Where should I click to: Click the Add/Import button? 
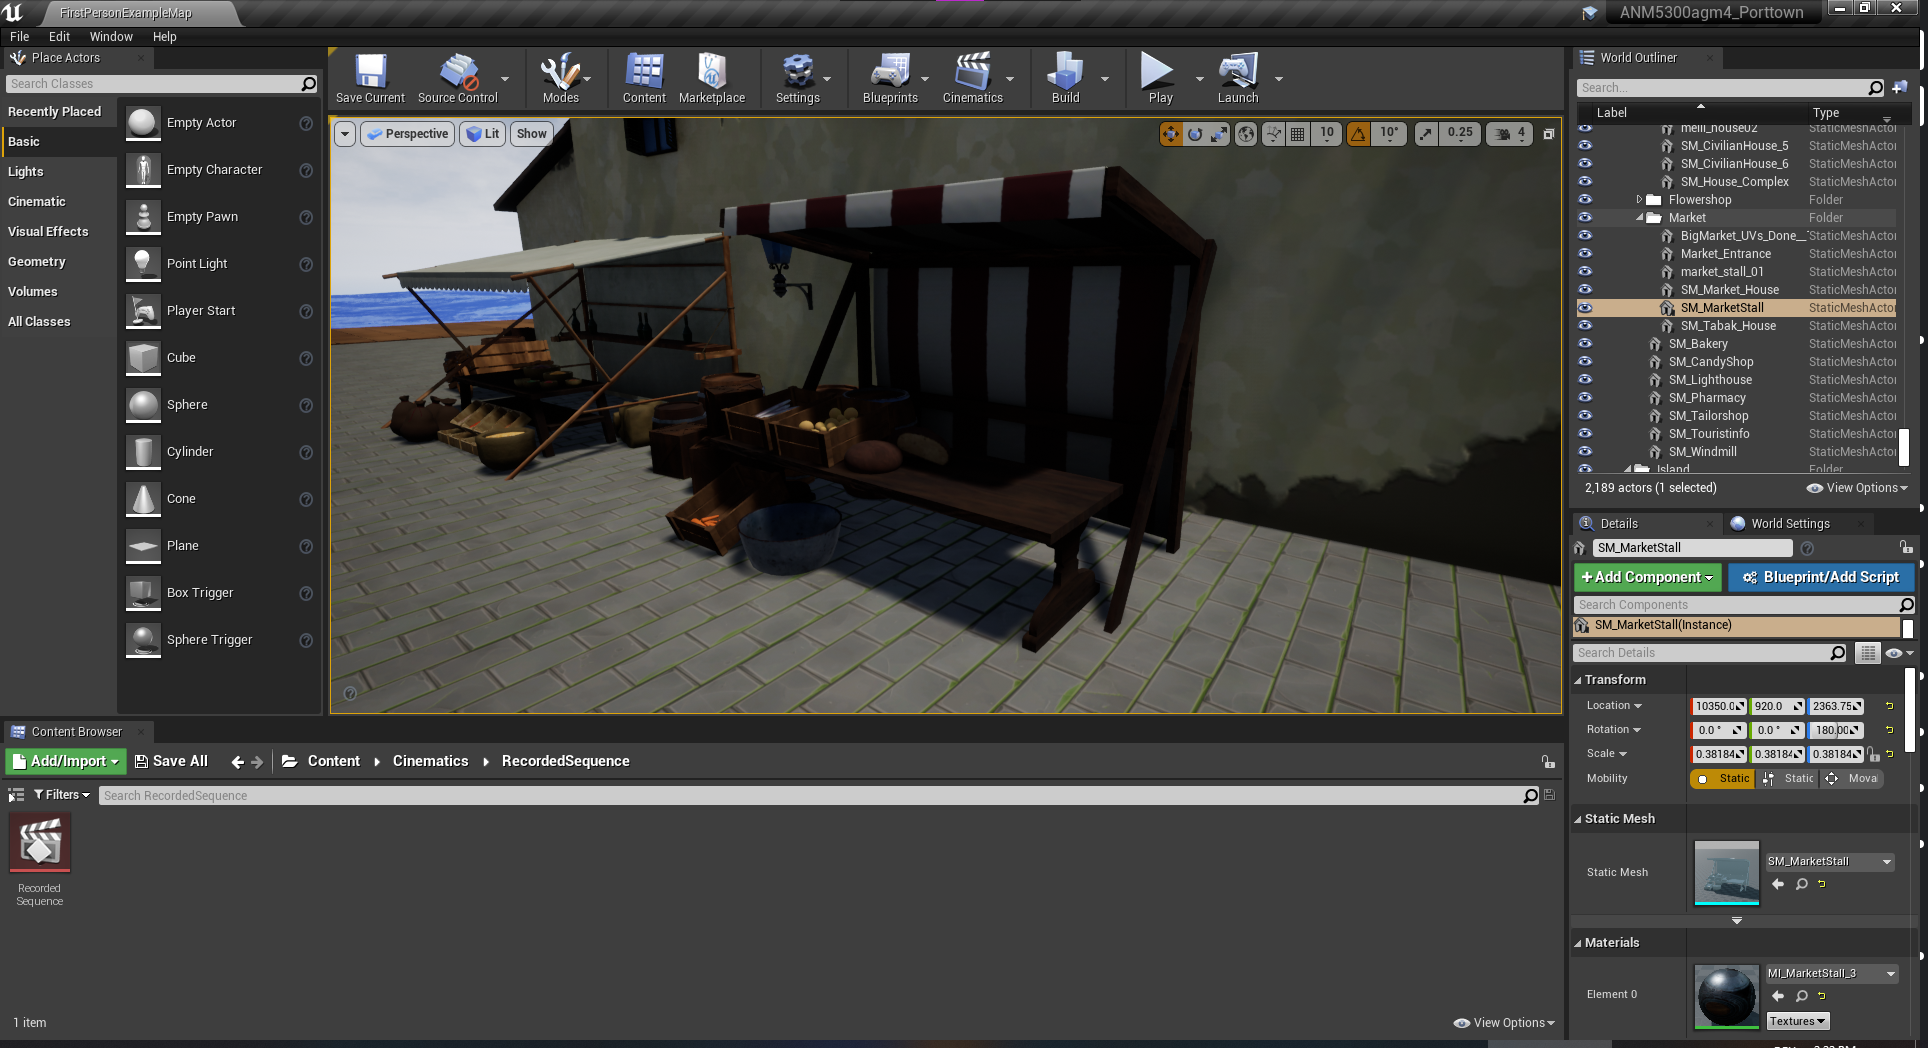[66, 762]
